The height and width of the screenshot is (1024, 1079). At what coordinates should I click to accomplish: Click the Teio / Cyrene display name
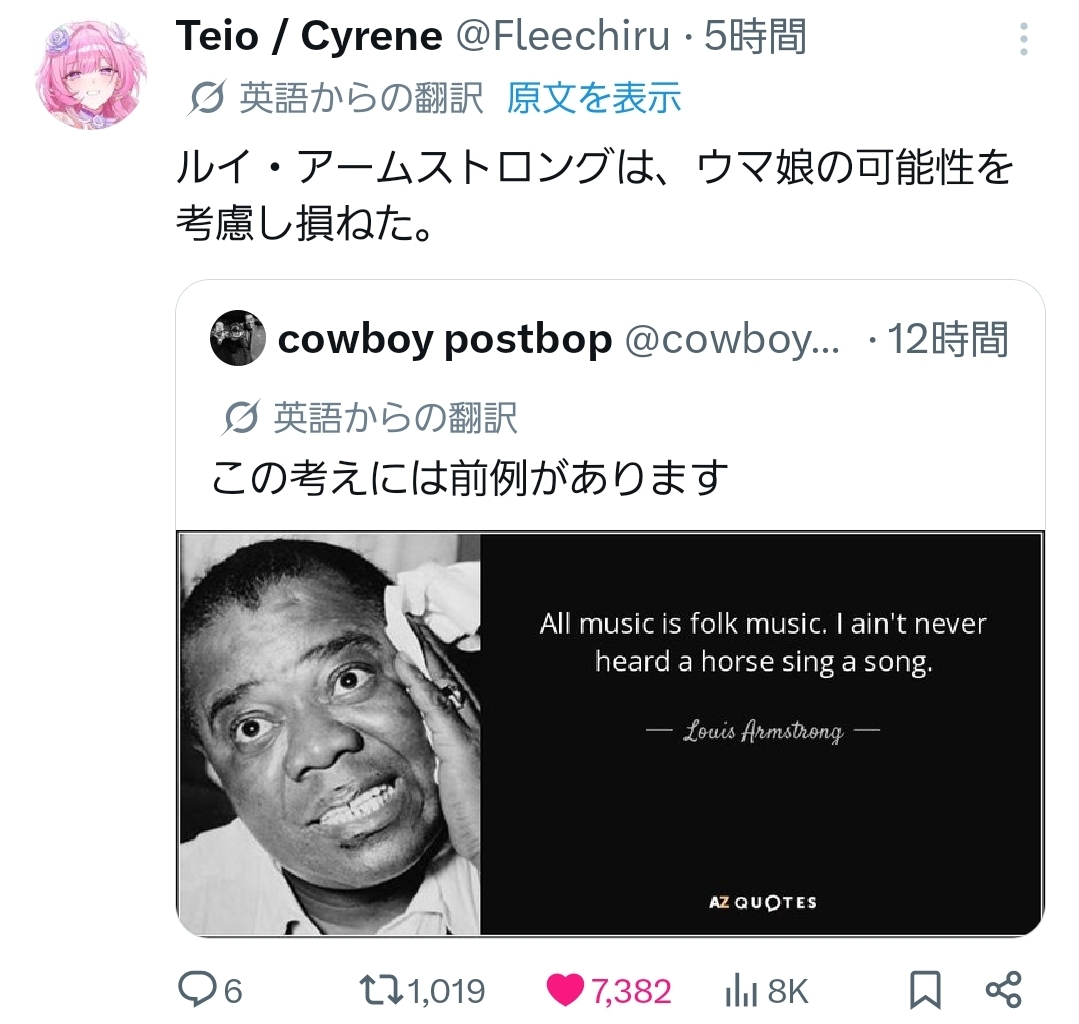[x=309, y=37]
